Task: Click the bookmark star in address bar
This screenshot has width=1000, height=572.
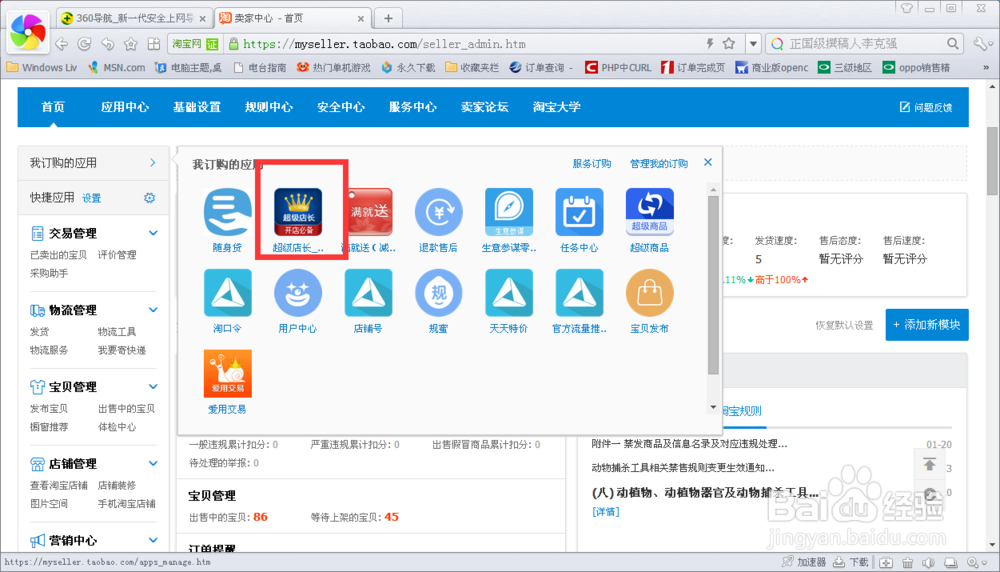Action: coord(729,43)
